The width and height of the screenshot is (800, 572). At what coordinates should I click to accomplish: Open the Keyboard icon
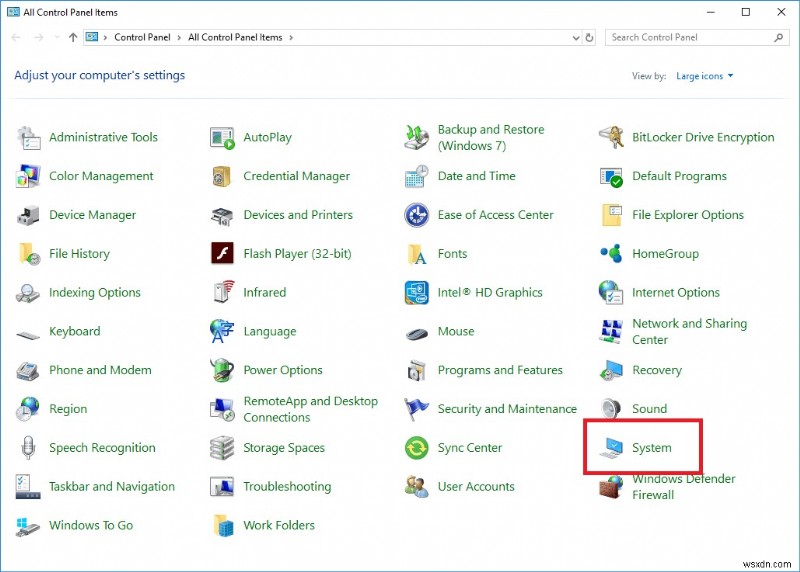tap(28, 335)
